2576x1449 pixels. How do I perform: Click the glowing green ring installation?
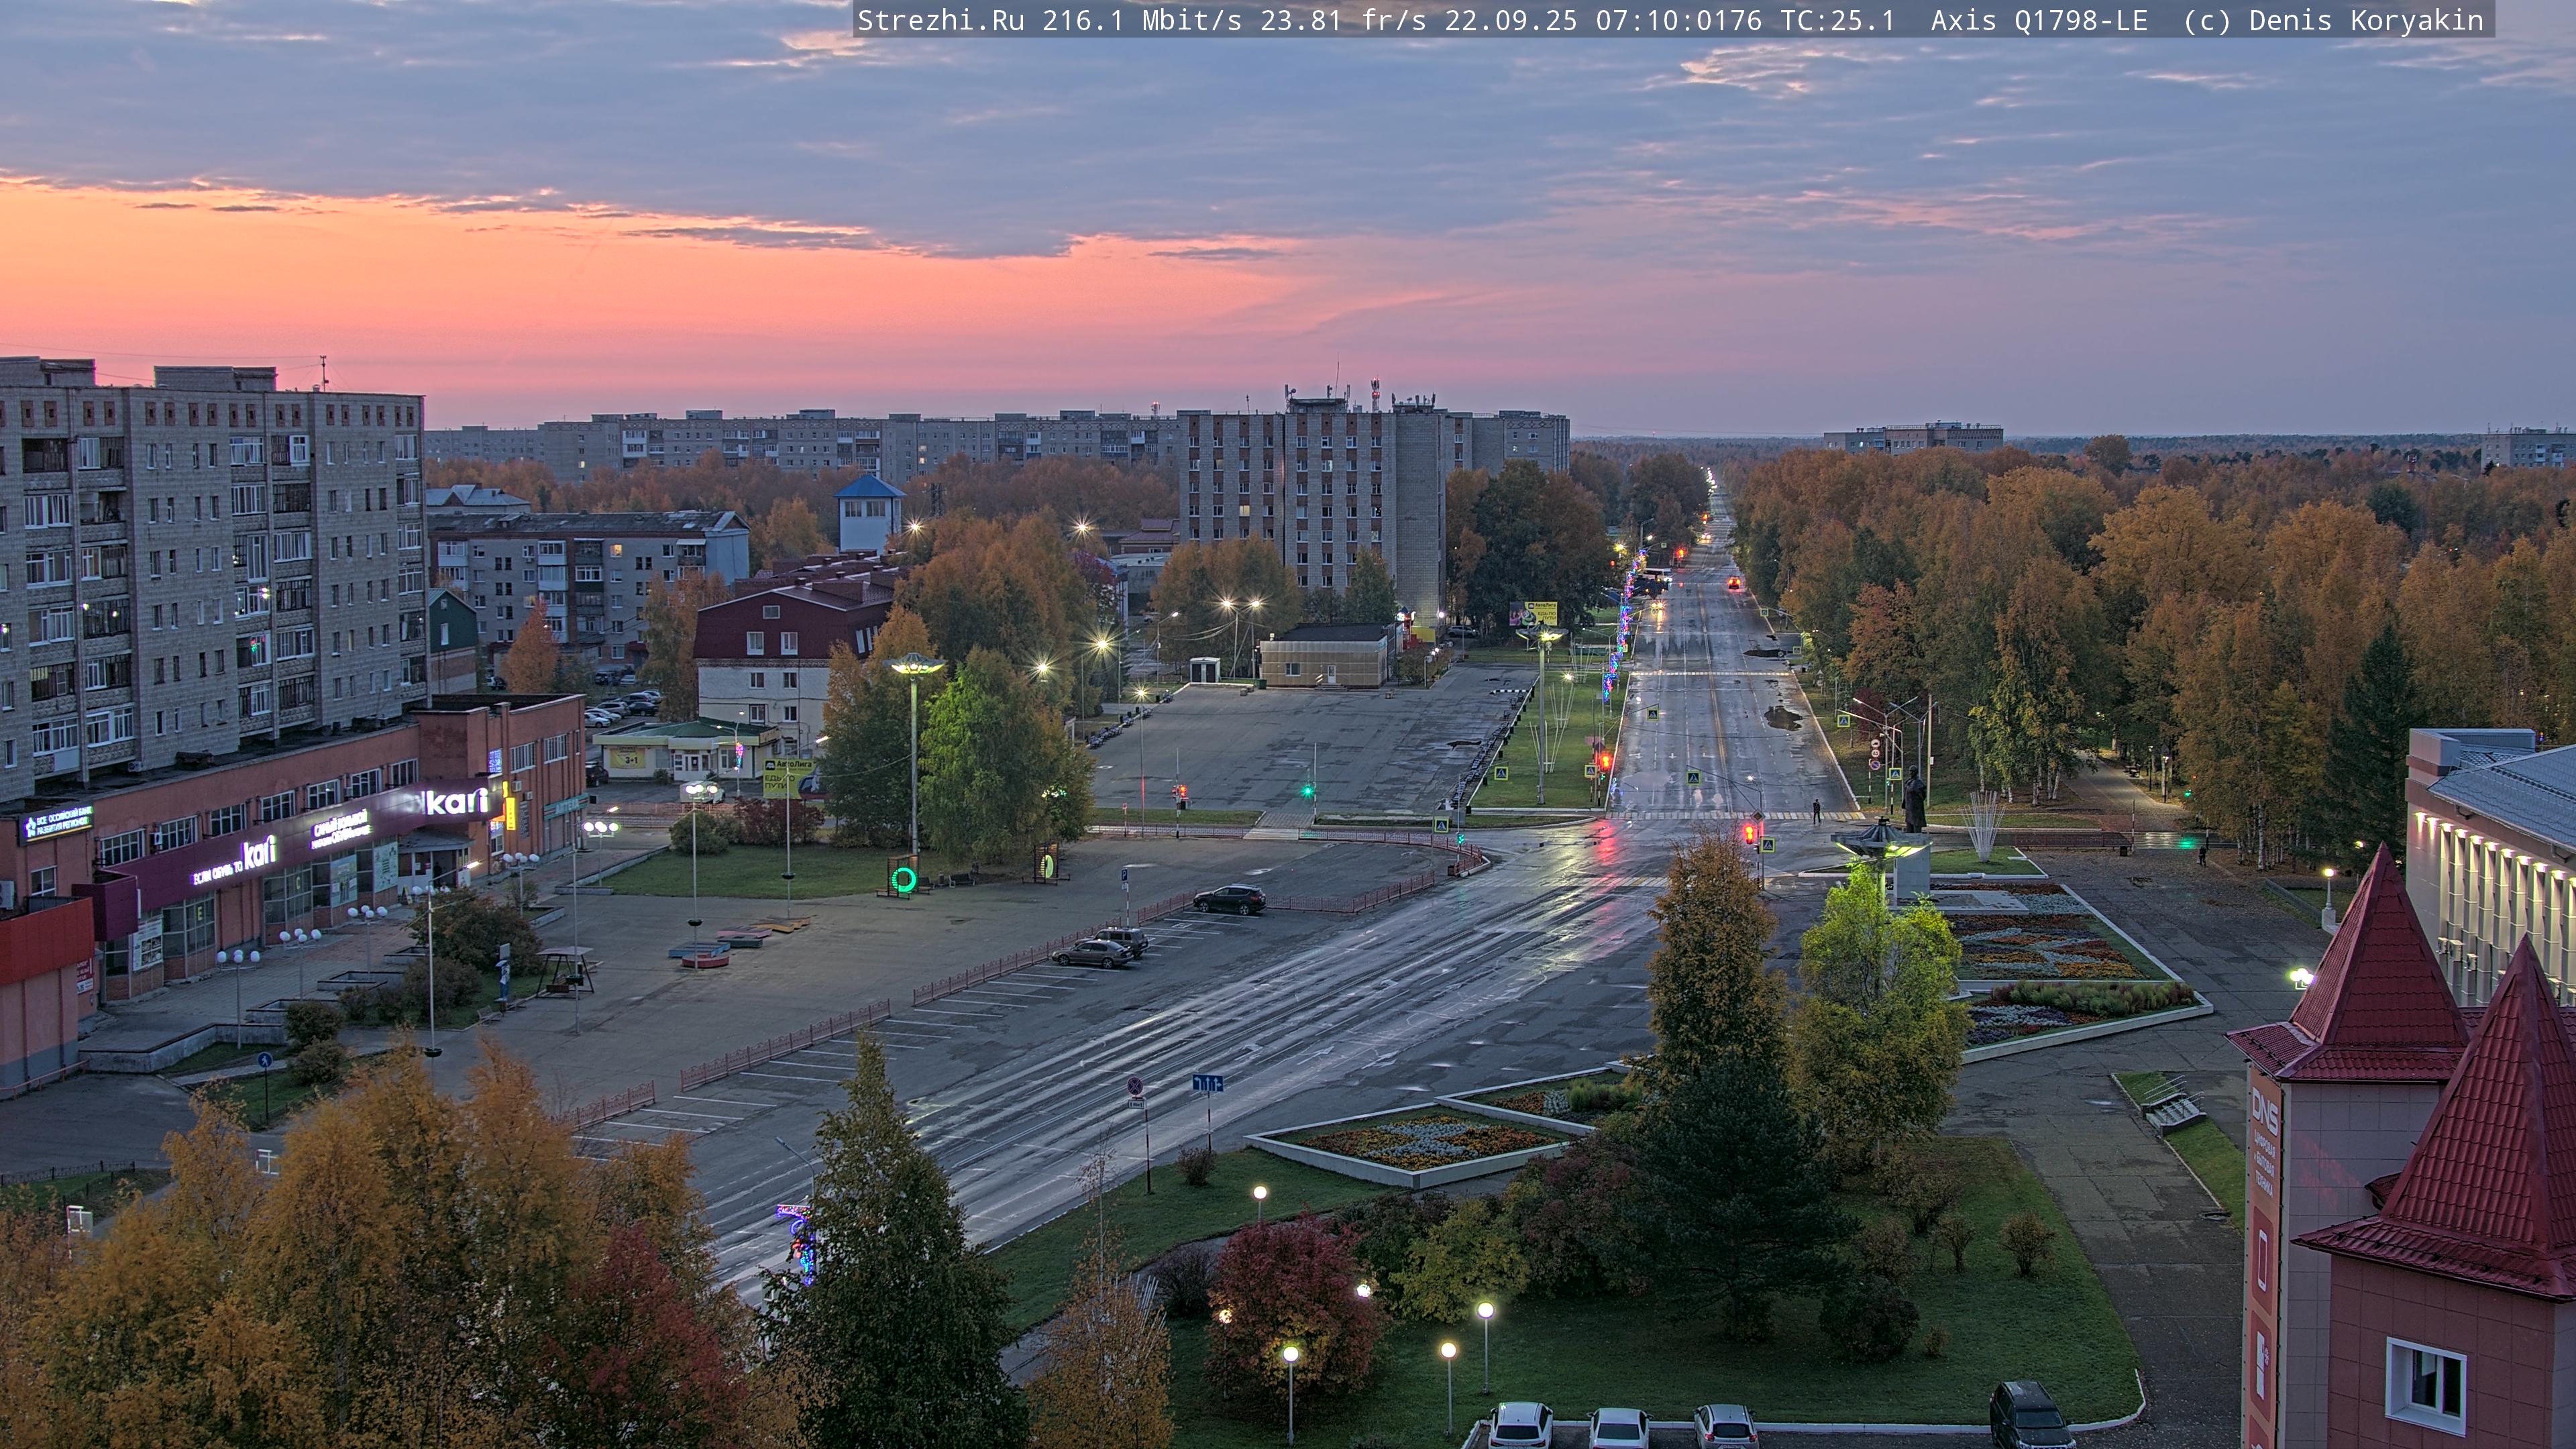(x=904, y=879)
